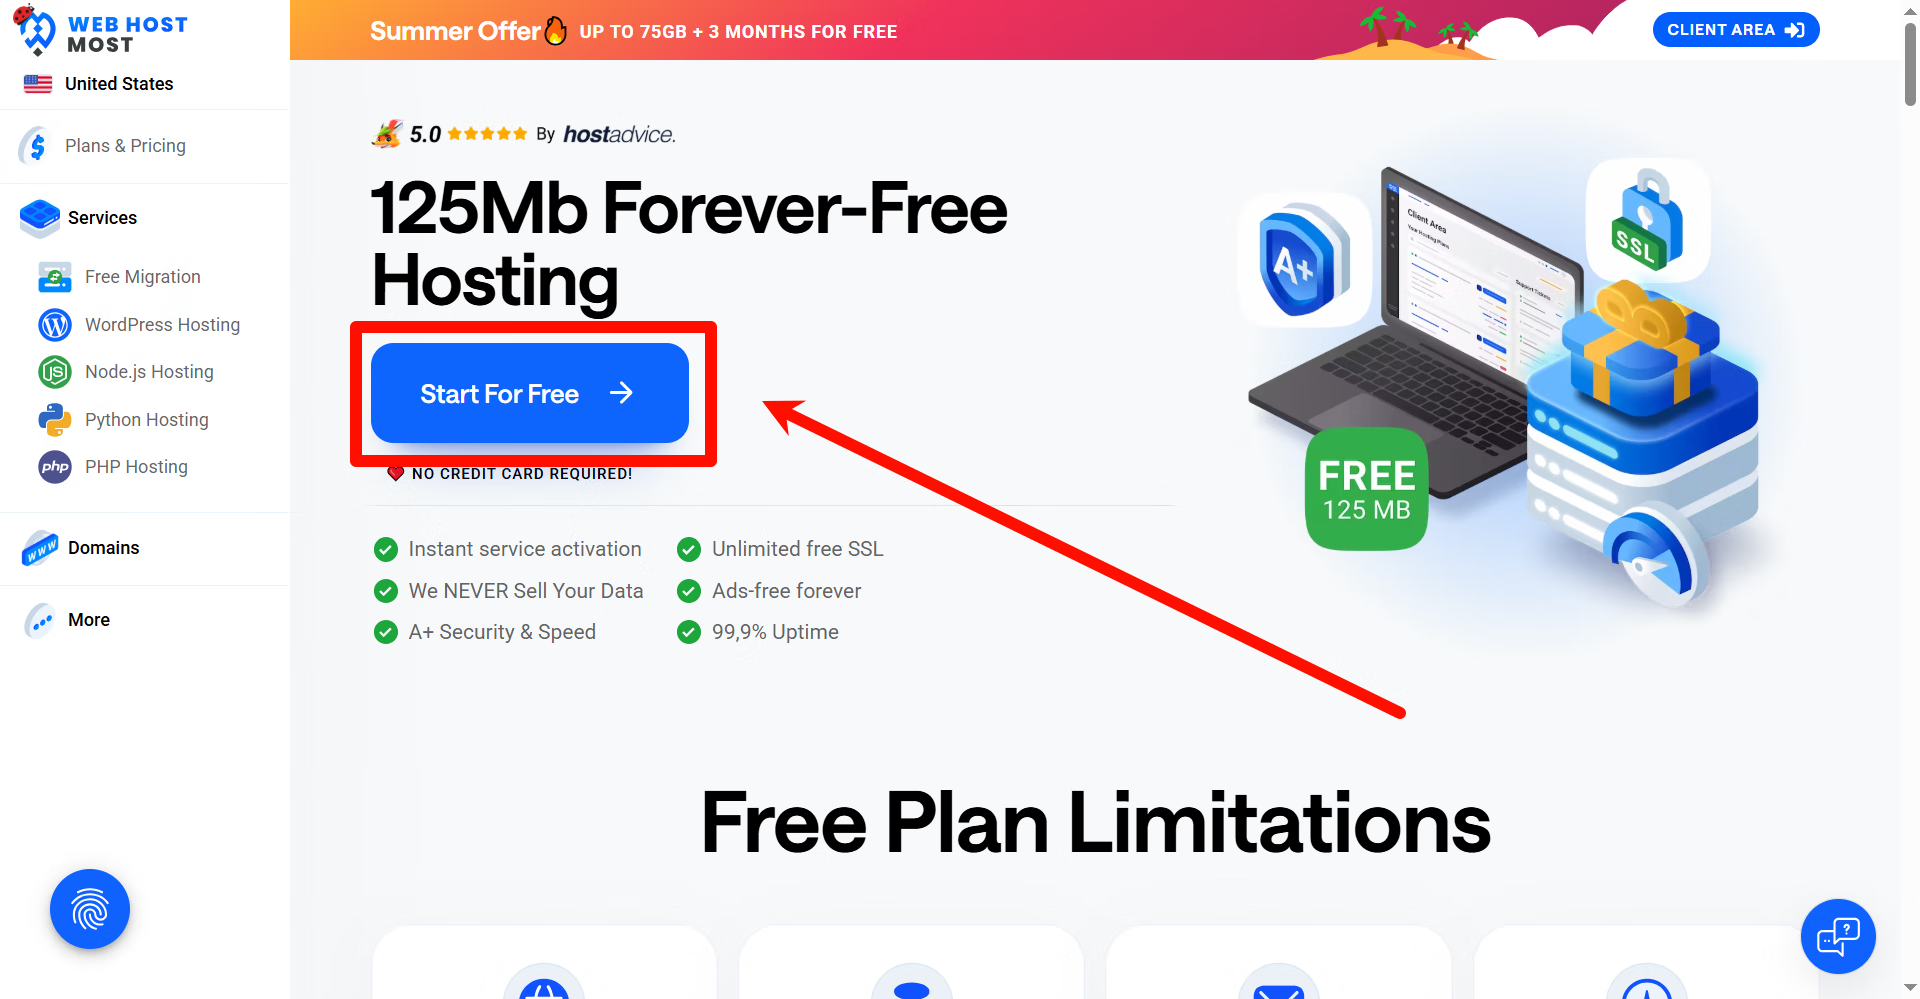Click the Free Migration icon
The width and height of the screenshot is (1920, 999).
55,277
